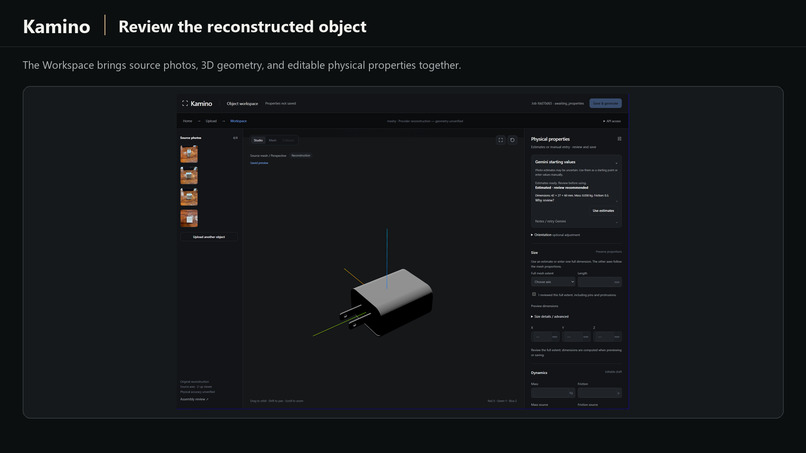The height and width of the screenshot is (453, 806).
Task: Click the Physical properties panel heading
Action: pos(550,139)
